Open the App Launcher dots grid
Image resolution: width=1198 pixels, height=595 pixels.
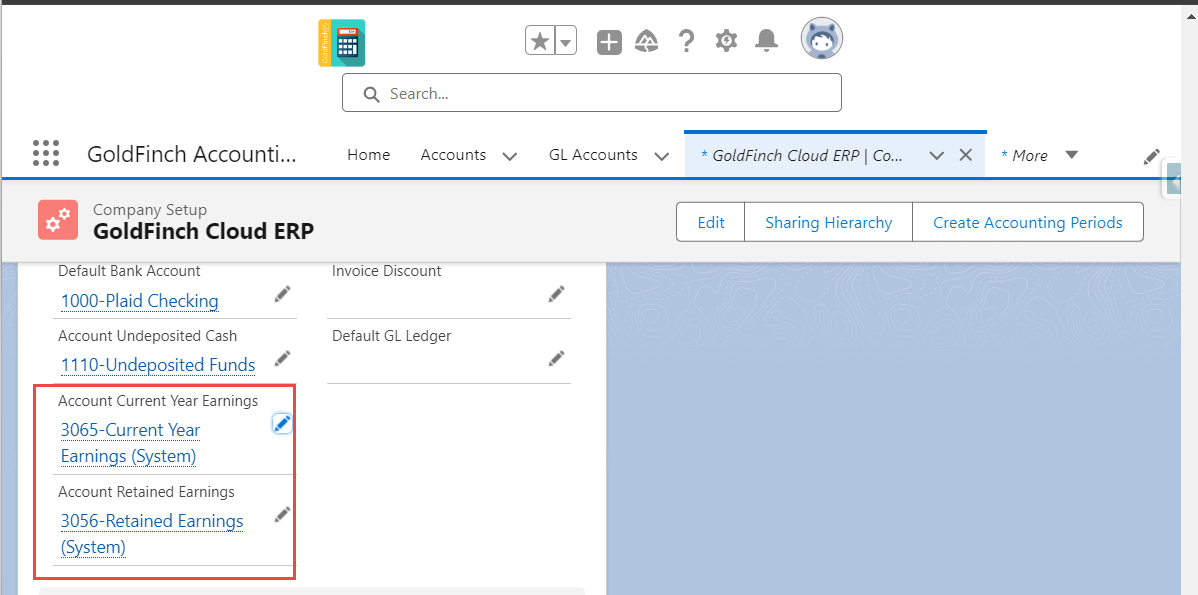pyautogui.click(x=46, y=154)
